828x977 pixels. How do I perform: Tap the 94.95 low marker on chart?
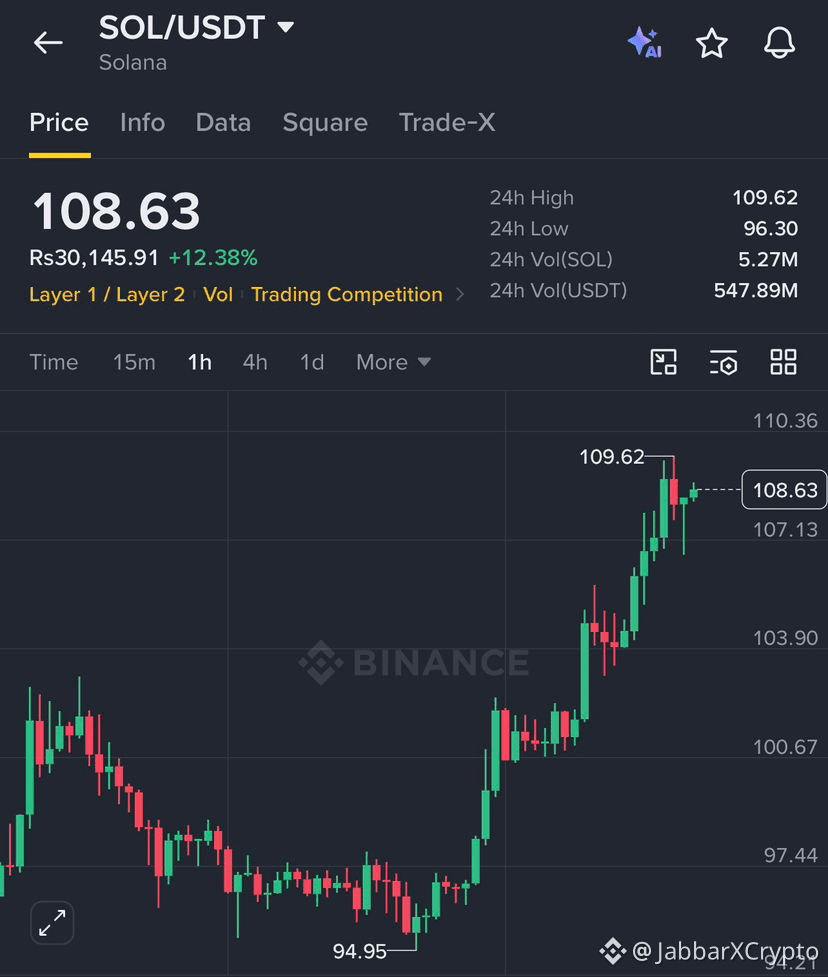tap(359, 951)
